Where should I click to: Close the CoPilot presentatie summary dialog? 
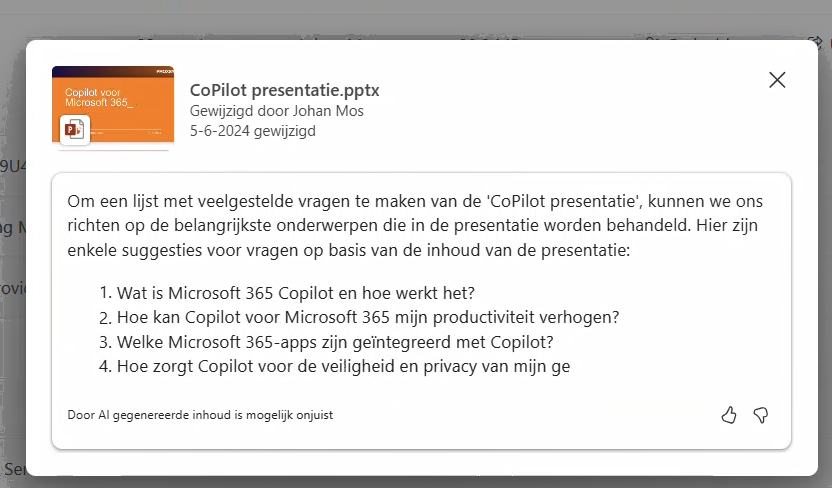[x=777, y=80]
